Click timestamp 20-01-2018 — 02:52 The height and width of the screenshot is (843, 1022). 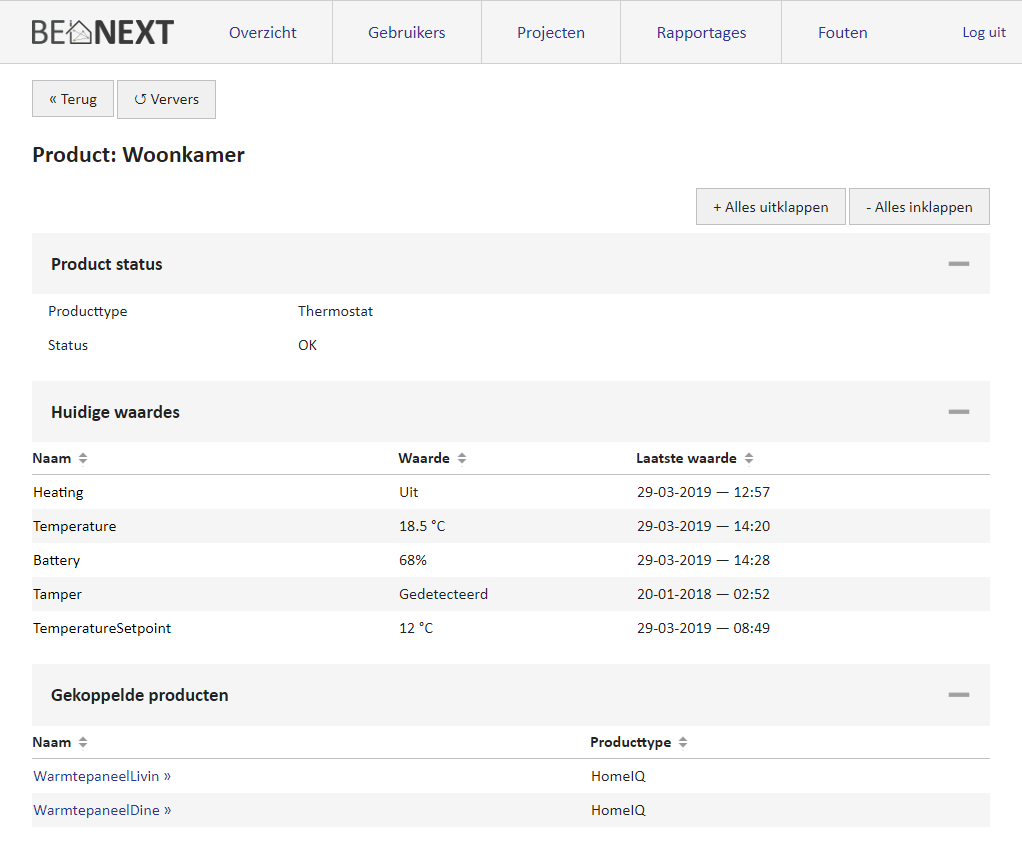703,594
